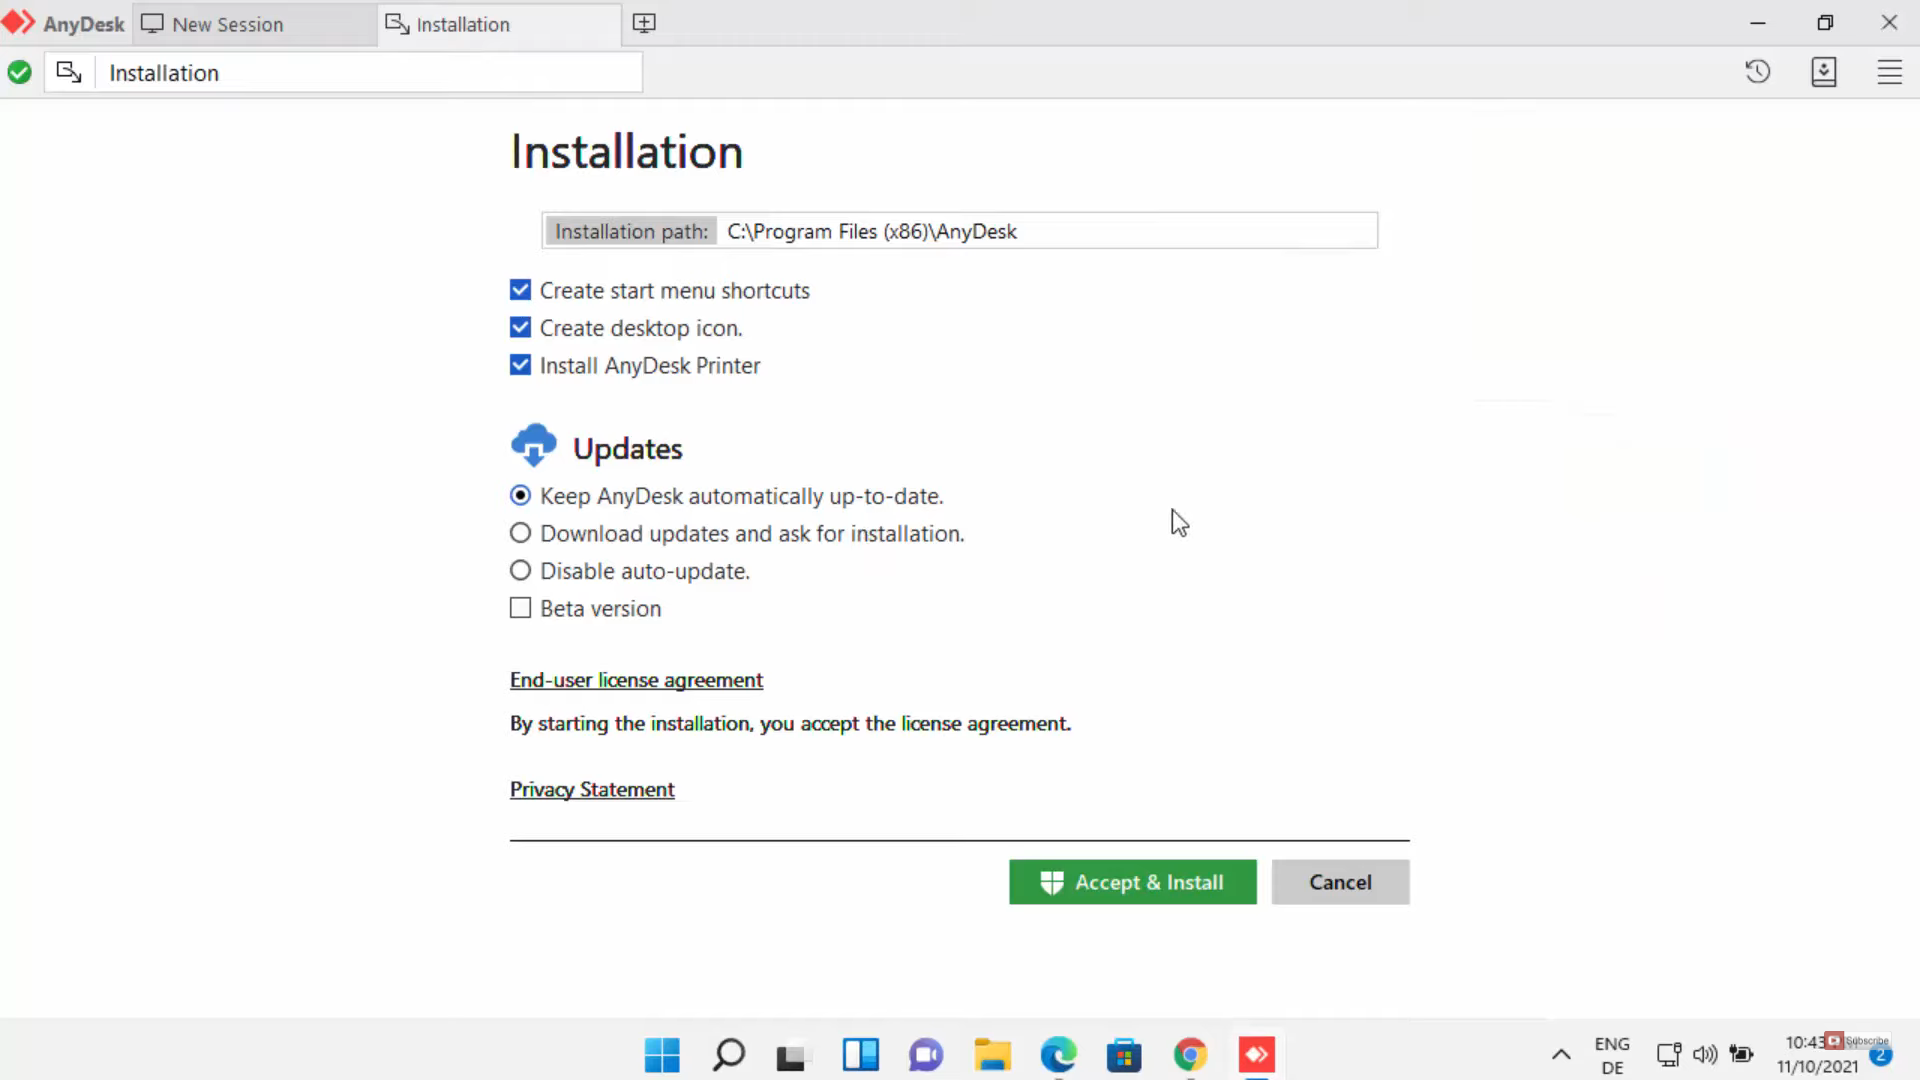This screenshot has height=1080, width=1920.
Task: Expand the hidden system tray icons chevron
Action: pyautogui.click(x=1560, y=1054)
